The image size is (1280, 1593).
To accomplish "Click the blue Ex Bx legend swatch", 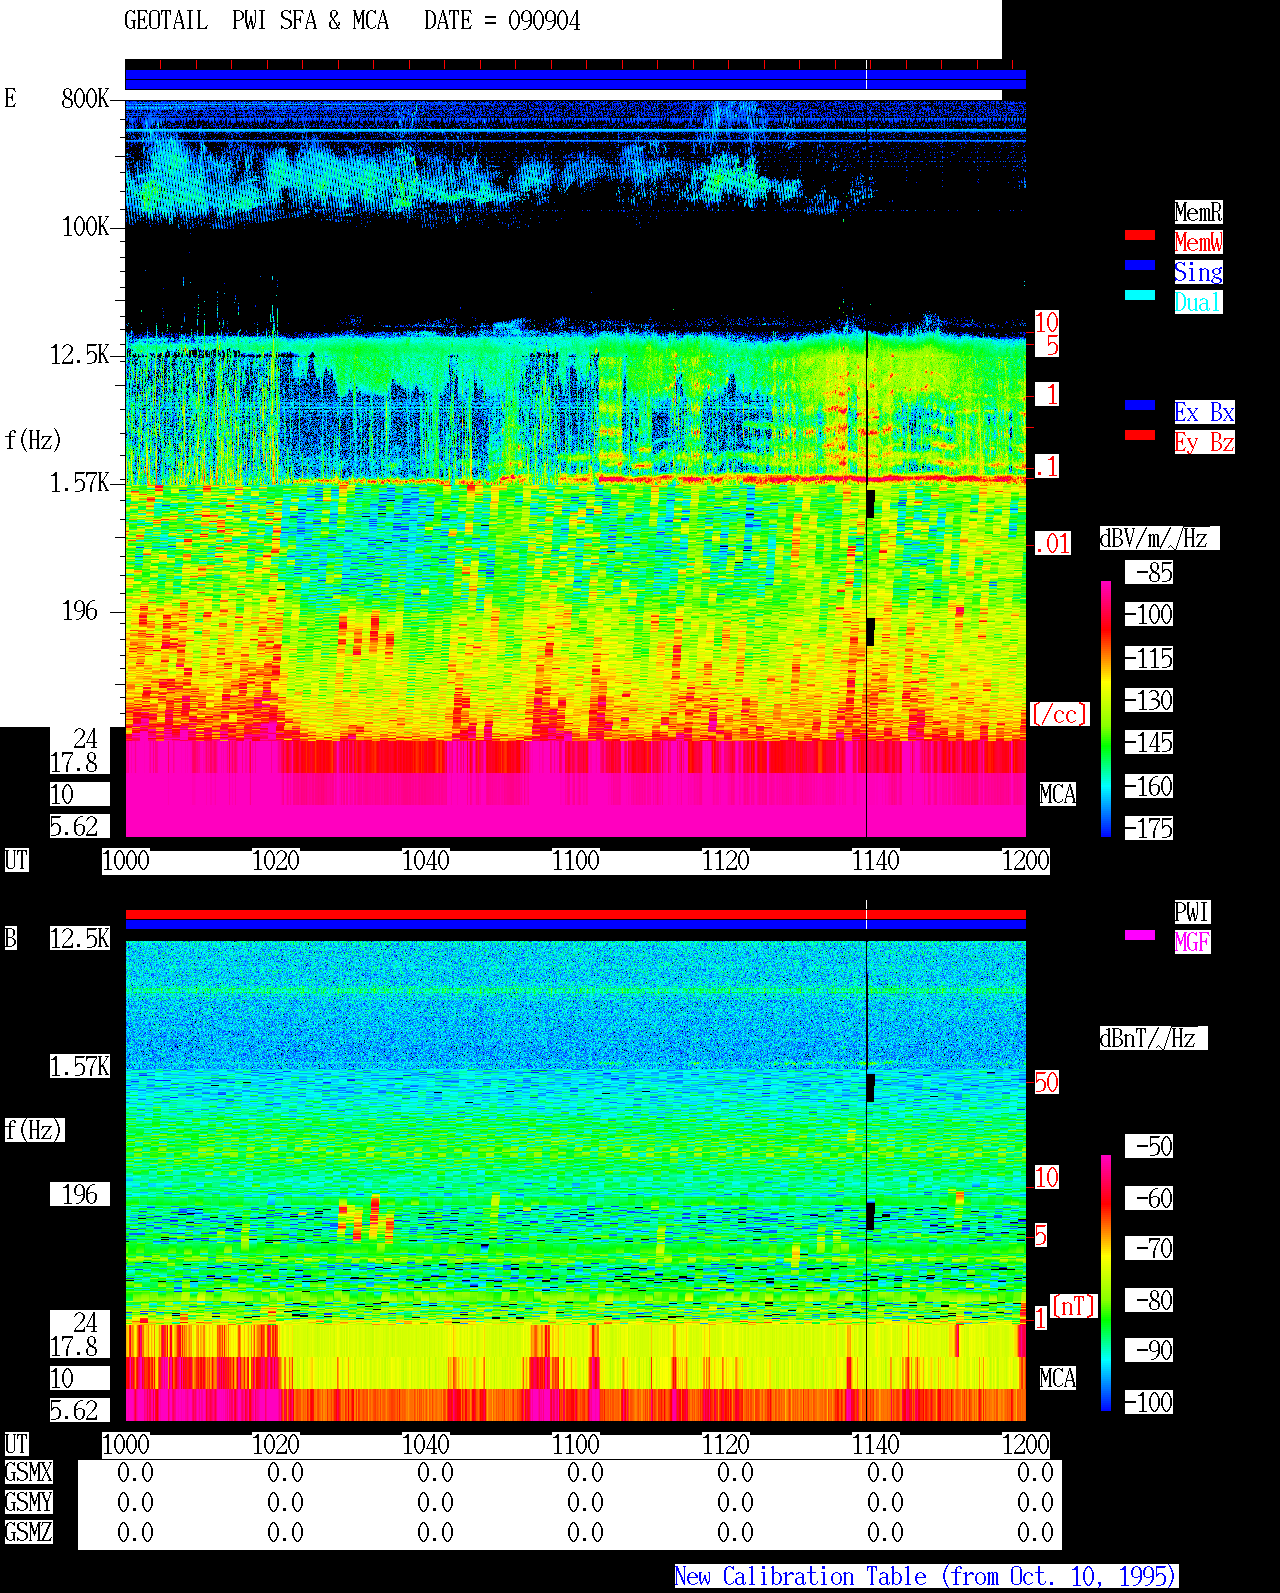I will point(1140,405).
